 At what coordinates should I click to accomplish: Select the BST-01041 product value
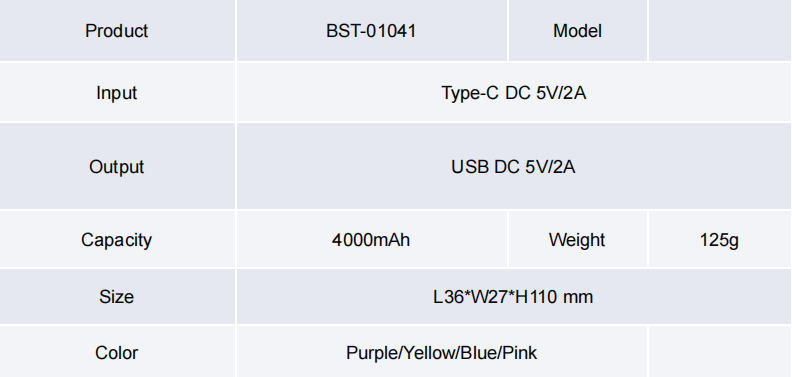[372, 30]
